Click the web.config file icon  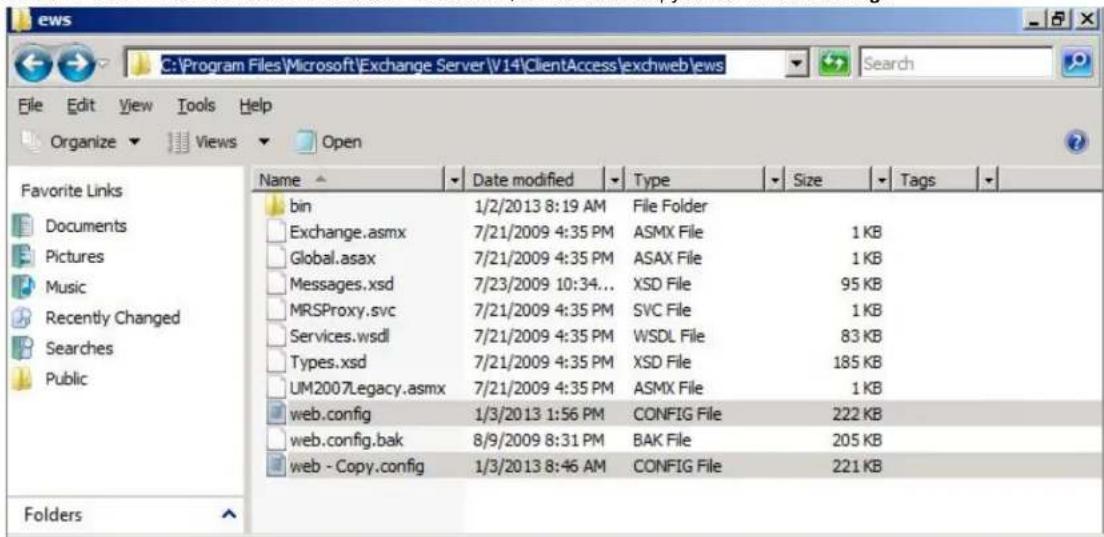click(x=277, y=415)
